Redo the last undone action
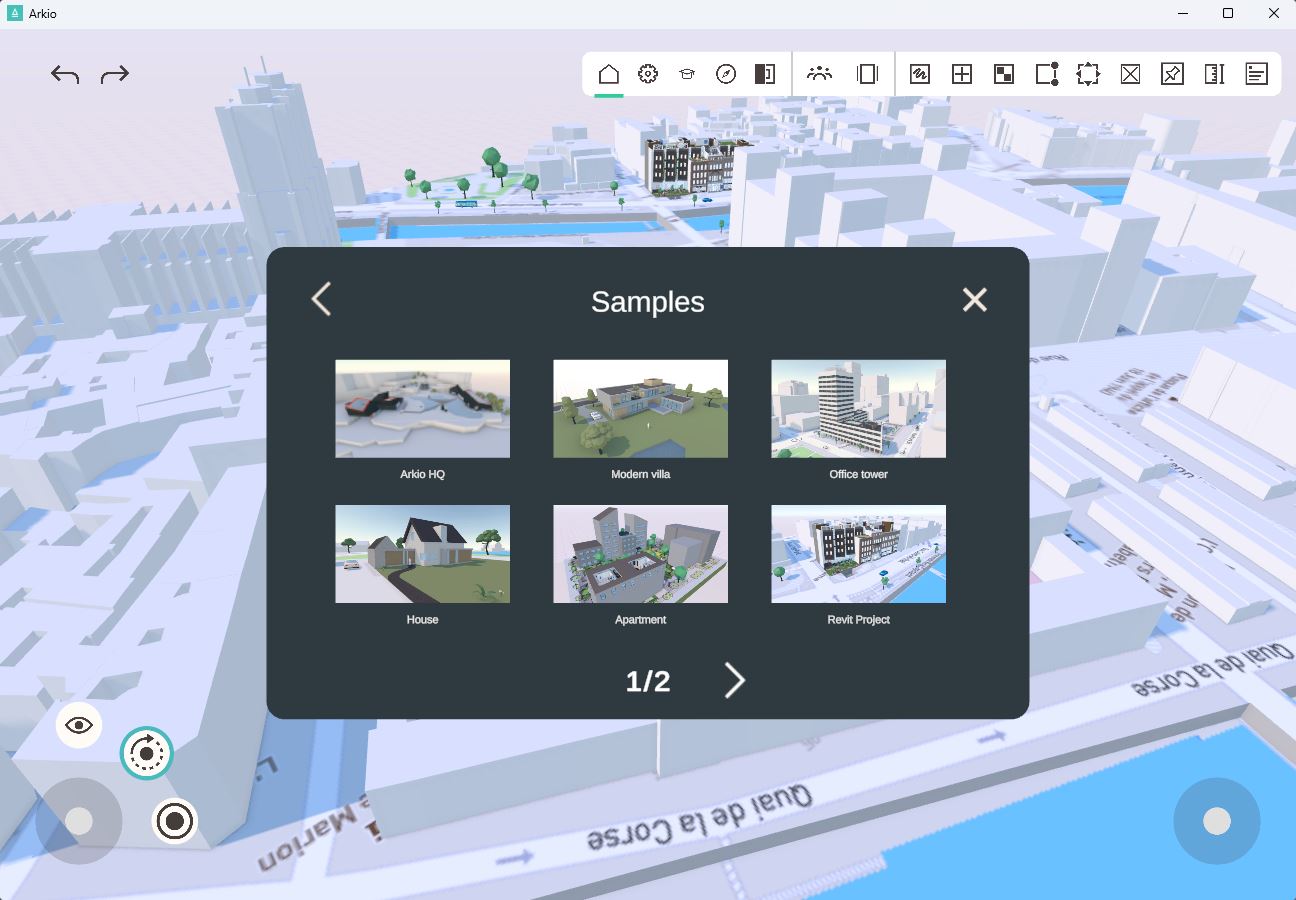The image size is (1296, 900). (x=115, y=74)
